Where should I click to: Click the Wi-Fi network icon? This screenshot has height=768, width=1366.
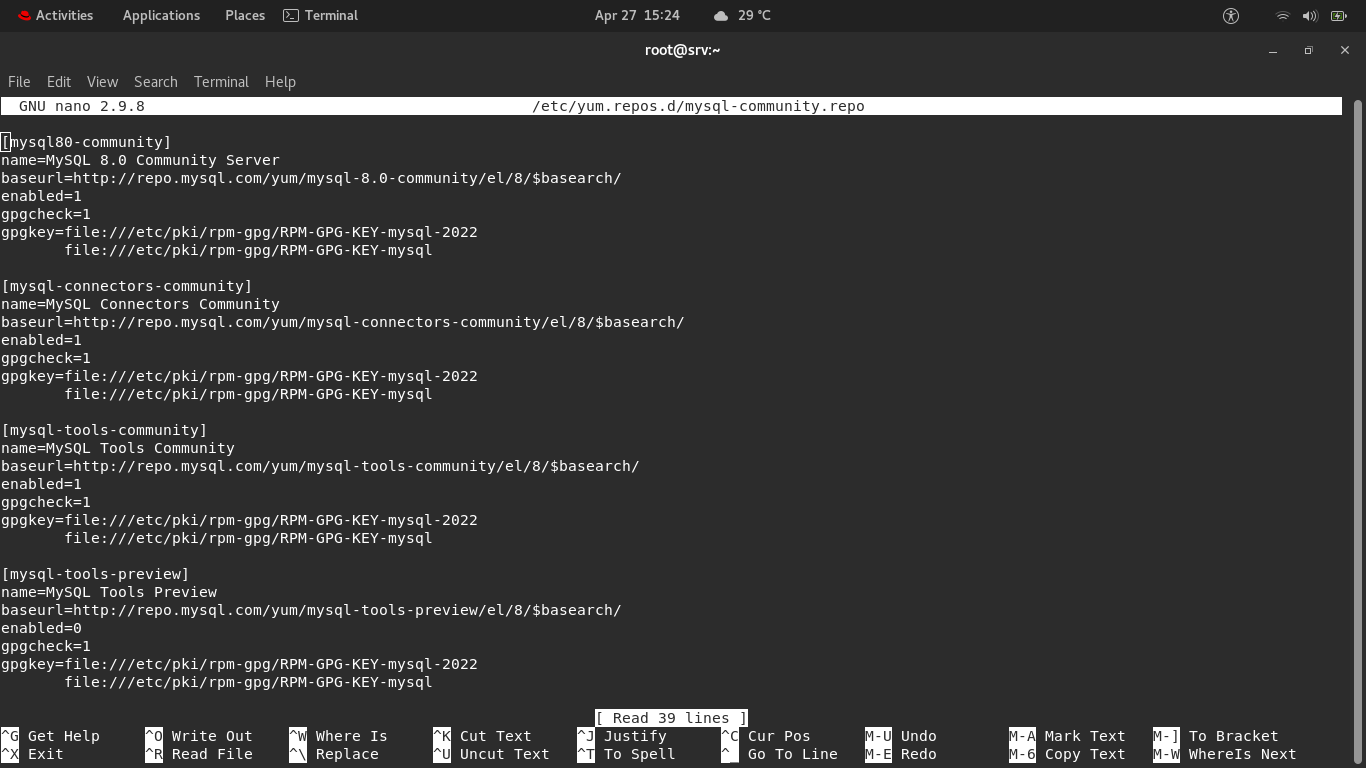pyautogui.click(x=1282, y=15)
